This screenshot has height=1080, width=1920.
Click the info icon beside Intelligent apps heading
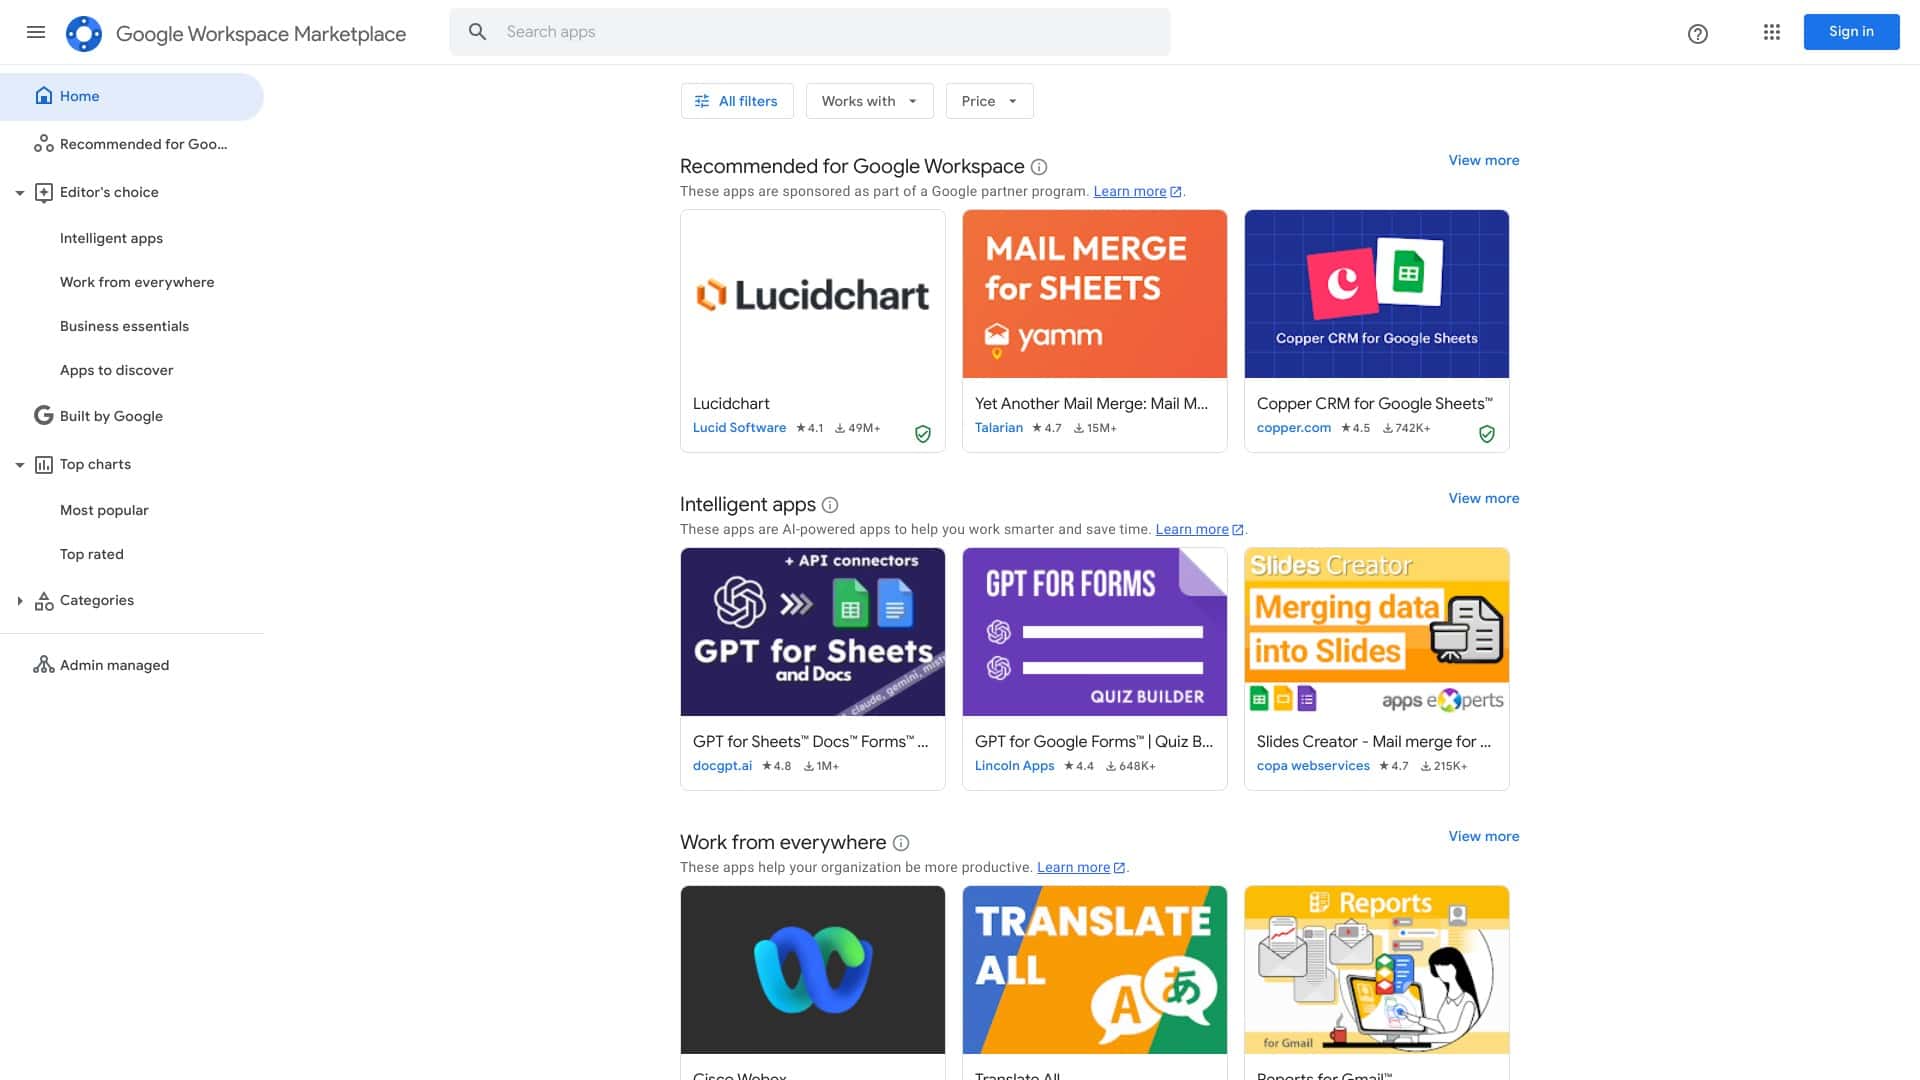[x=830, y=505]
